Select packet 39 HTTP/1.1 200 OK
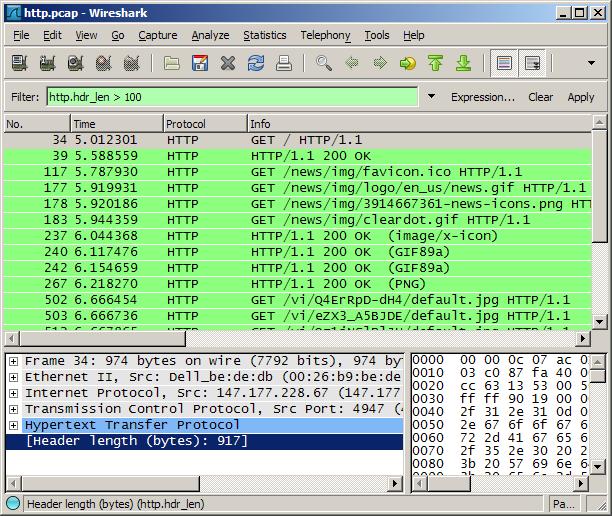This screenshot has height=516, width=612. tap(298, 156)
